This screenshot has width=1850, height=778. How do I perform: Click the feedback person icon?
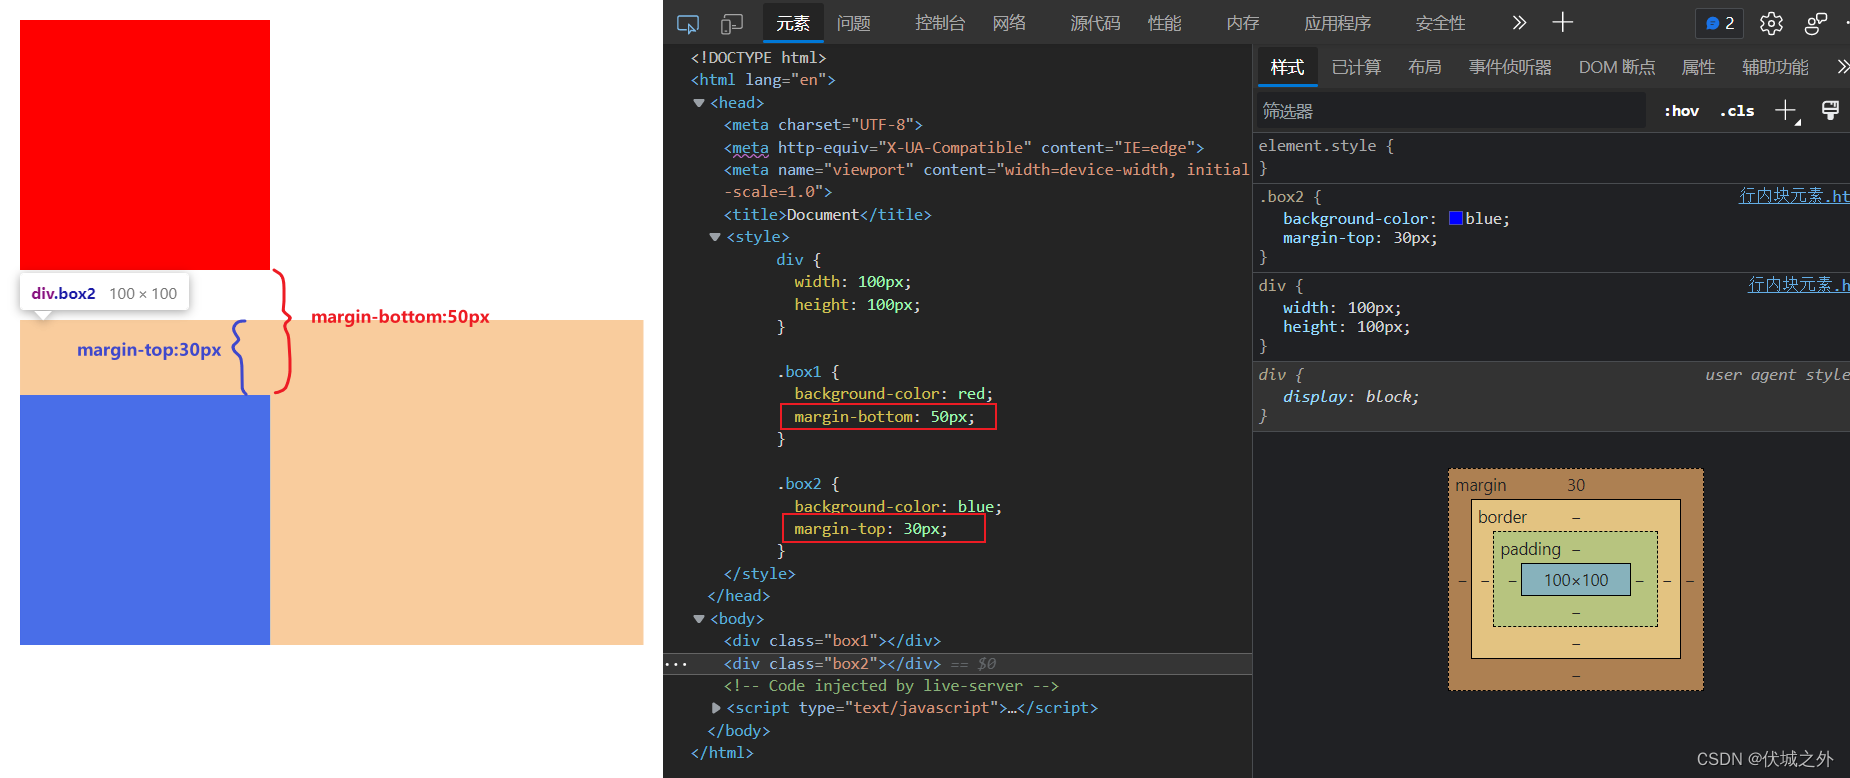[x=1815, y=23]
